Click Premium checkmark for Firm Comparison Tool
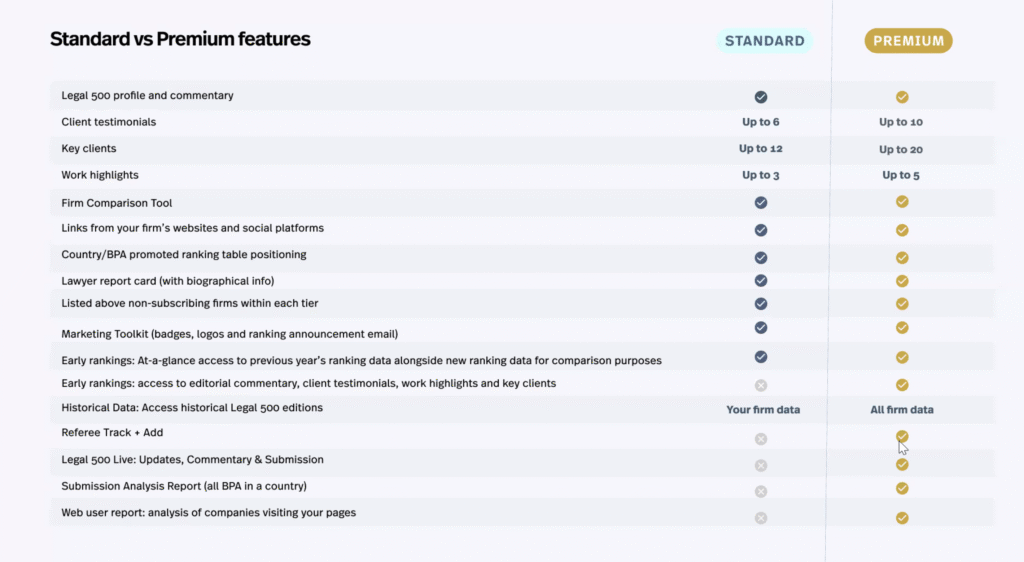Viewport: 1024px width, 562px height. [902, 202]
